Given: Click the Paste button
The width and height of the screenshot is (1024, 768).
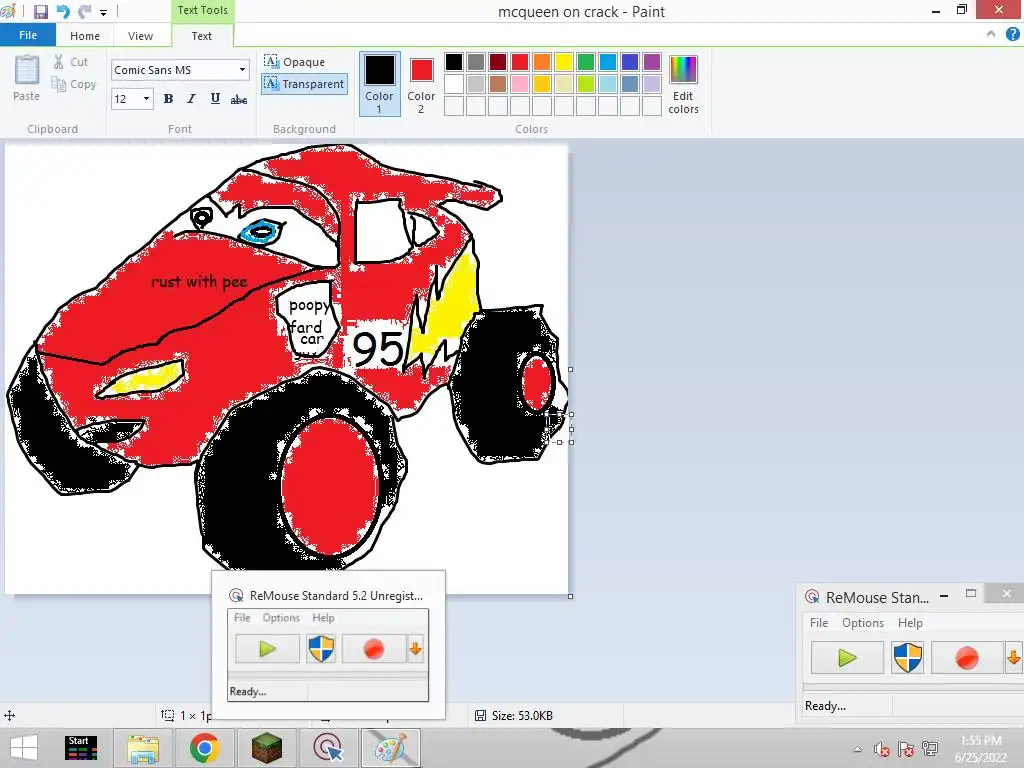Looking at the screenshot, I should click(27, 78).
